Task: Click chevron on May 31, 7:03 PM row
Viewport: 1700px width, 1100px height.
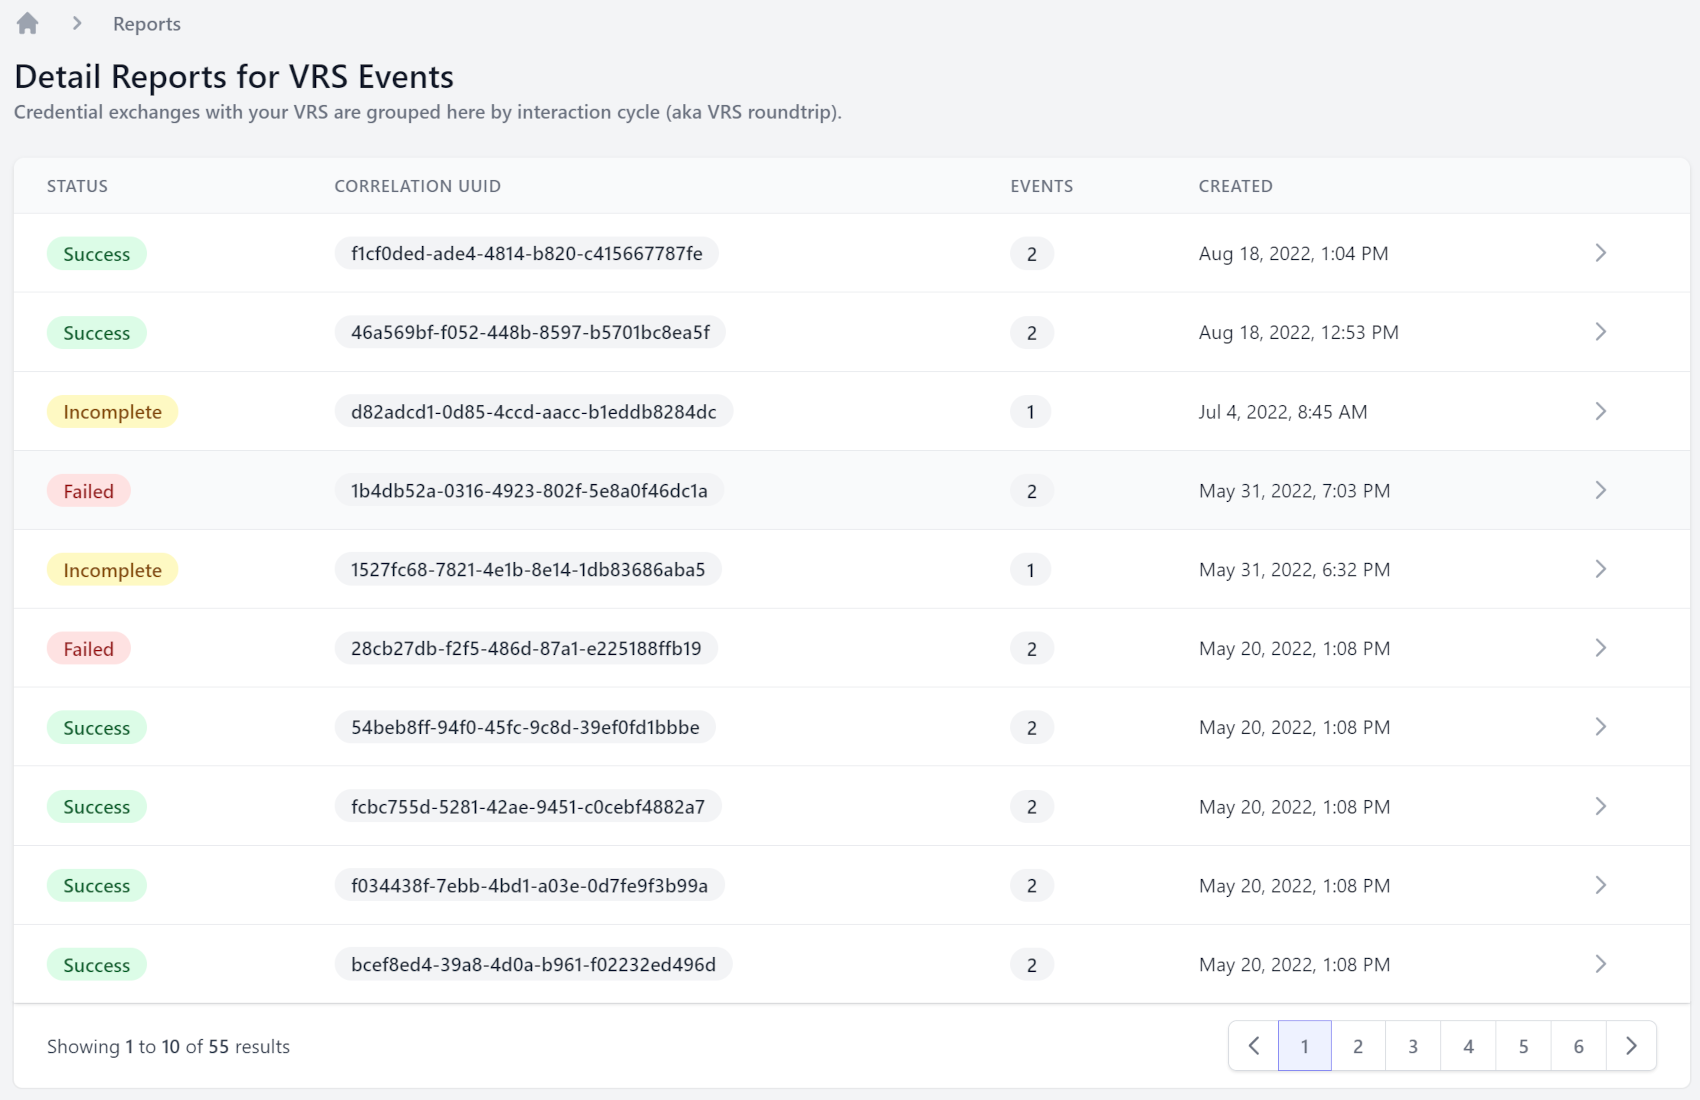Action: (x=1600, y=490)
